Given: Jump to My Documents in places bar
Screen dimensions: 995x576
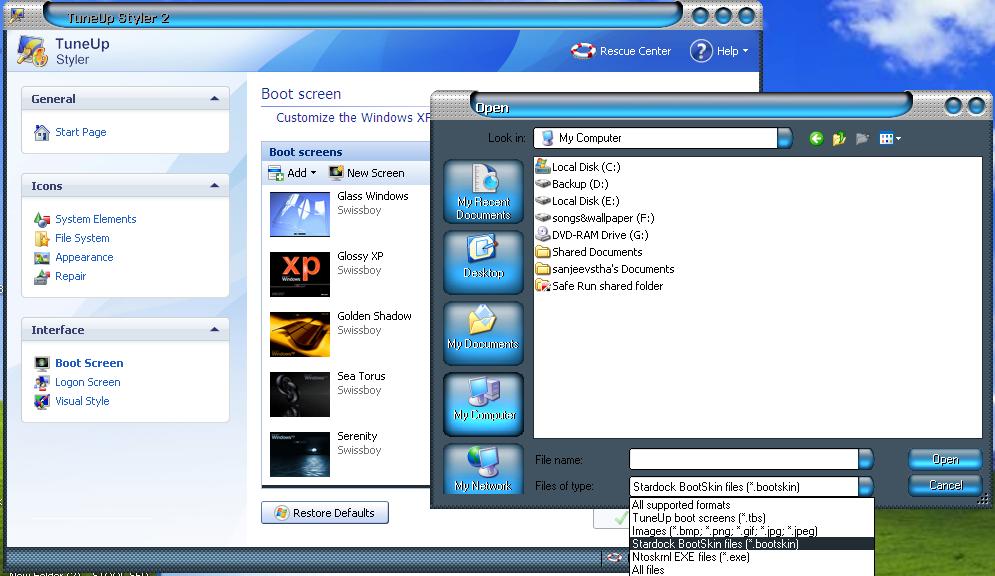Looking at the screenshot, I should click(484, 333).
